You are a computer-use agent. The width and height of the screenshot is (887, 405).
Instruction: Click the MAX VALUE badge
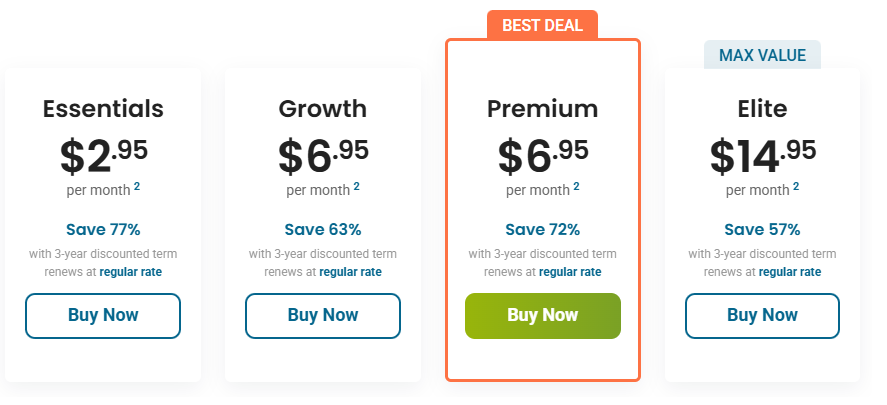762,55
